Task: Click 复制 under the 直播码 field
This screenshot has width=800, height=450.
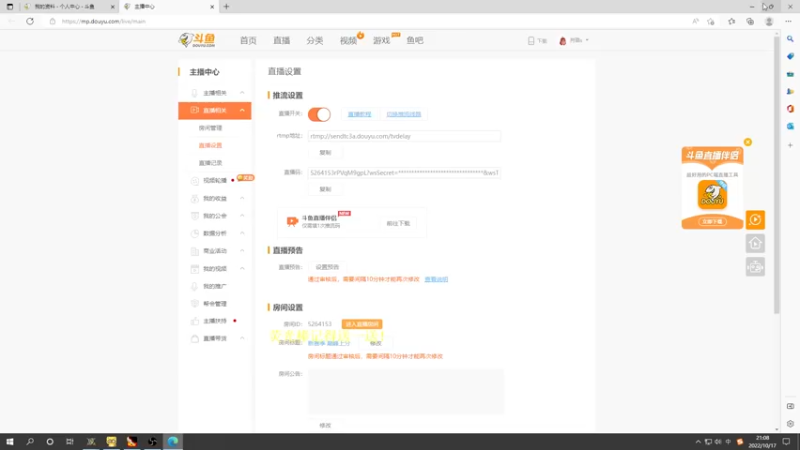Action: coord(325,189)
